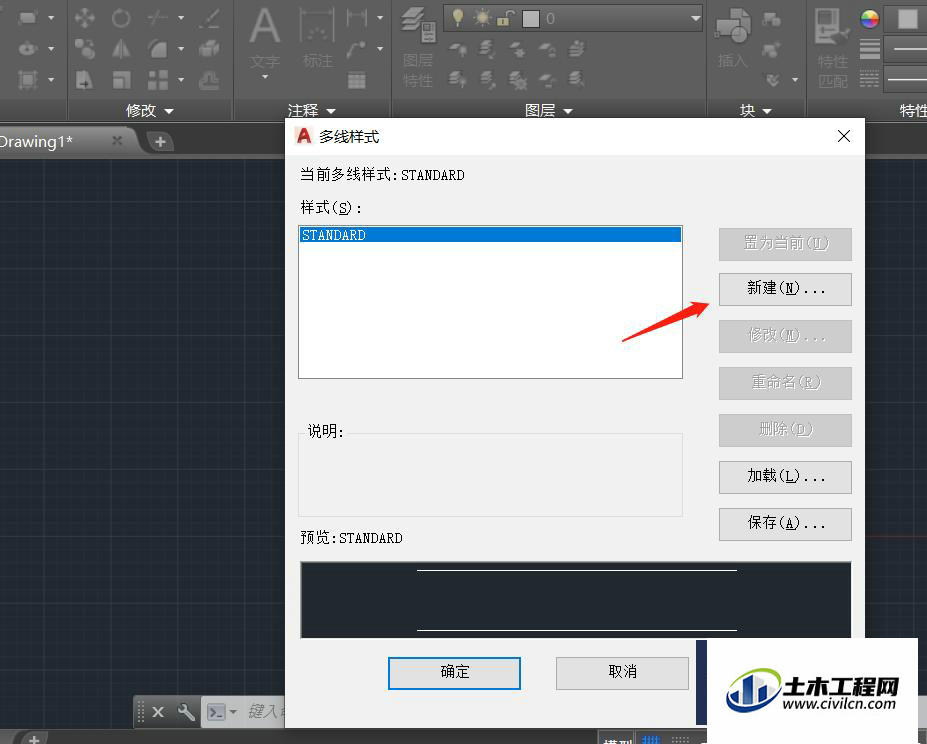Select the Explode tool icon
927x744 pixels.
click(209, 48)
